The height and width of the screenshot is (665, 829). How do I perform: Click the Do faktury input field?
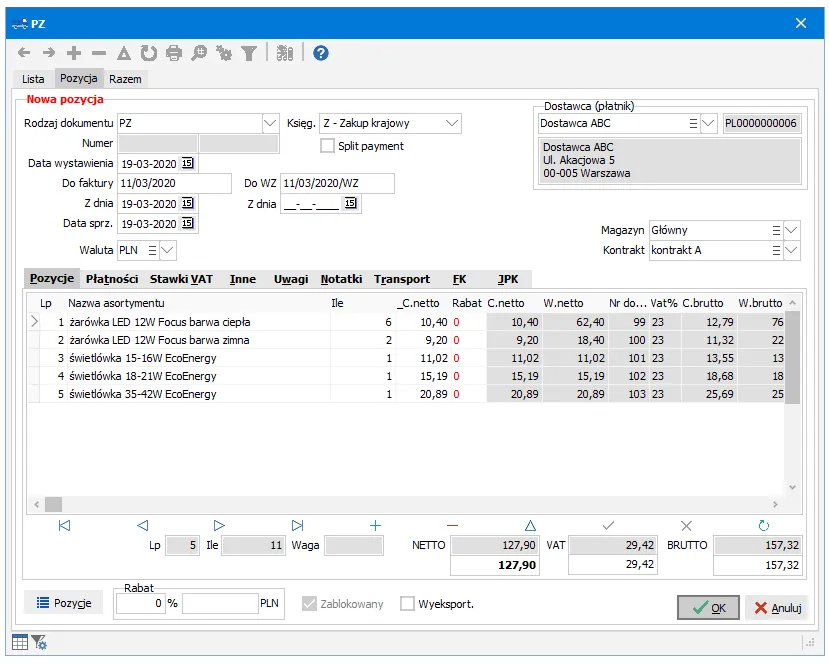(x=174, y=183)
